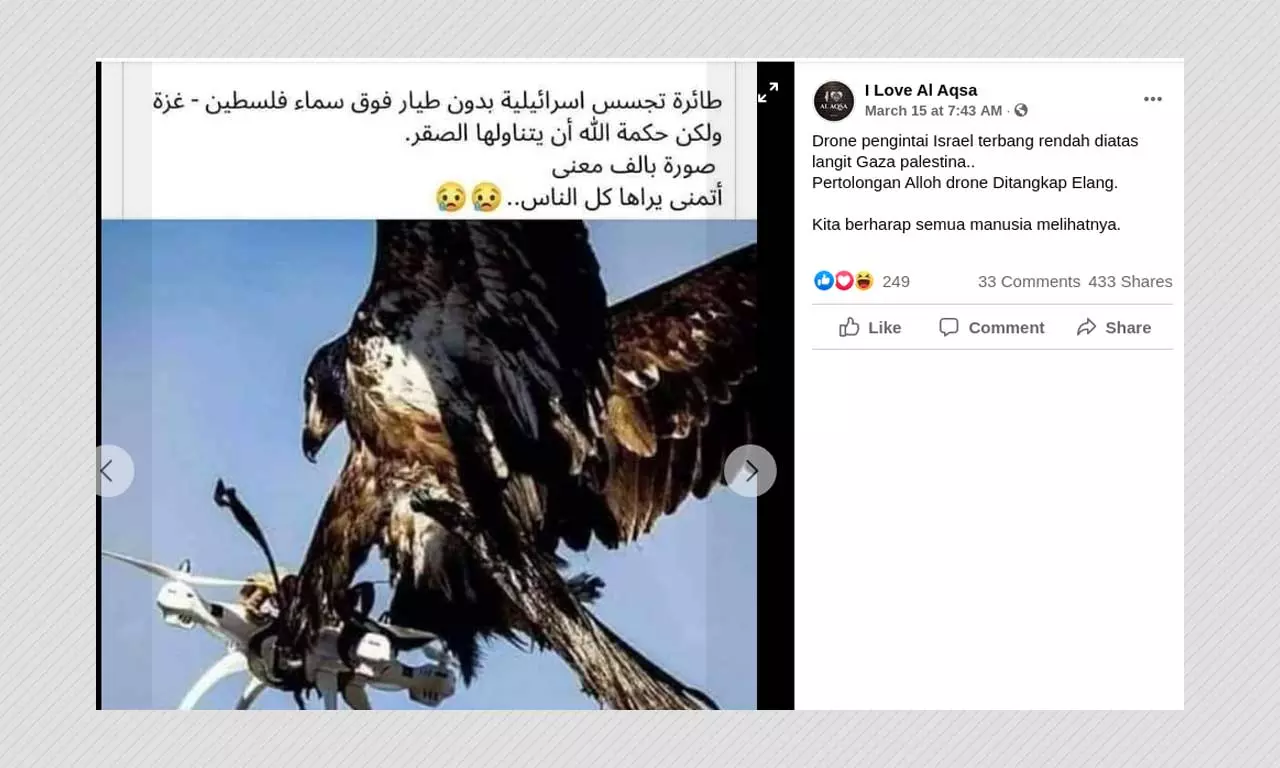Open the 33 Comments list
Image resolution: width=1280 pixels, height=768 pixels.
click(1029, 282)
